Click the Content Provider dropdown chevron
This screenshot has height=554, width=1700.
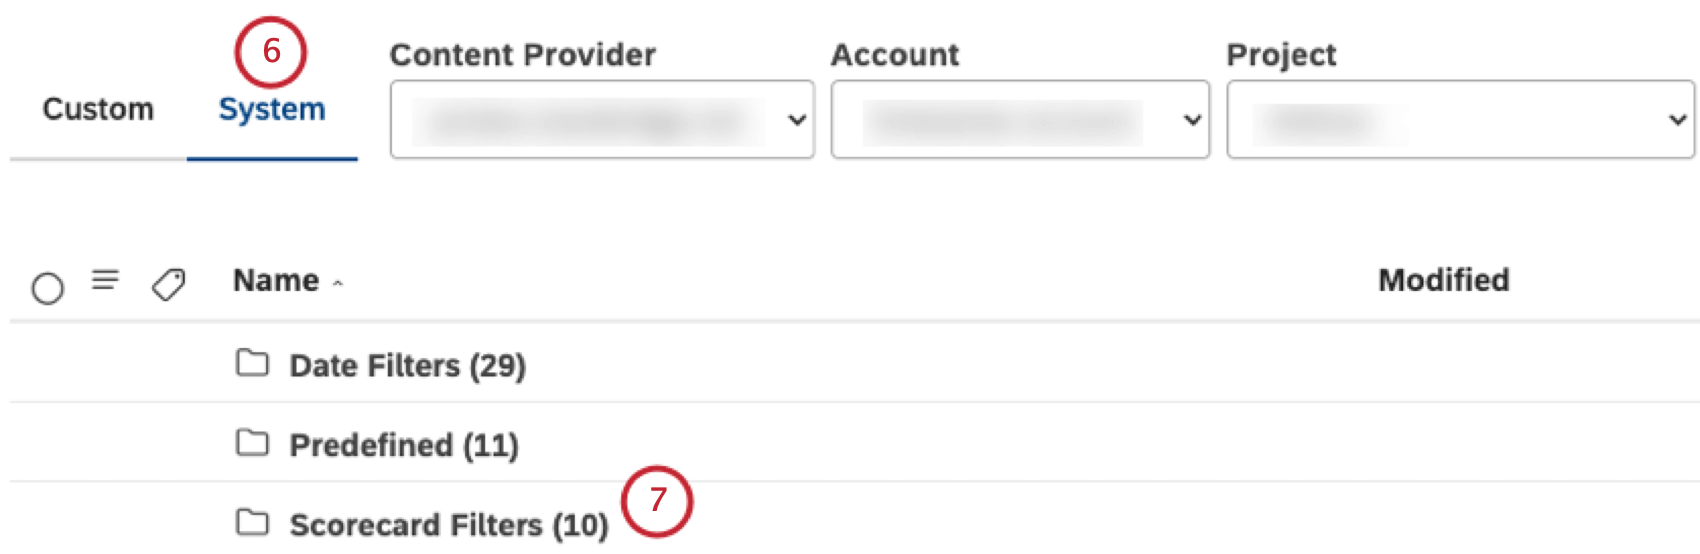pos(797,120)
